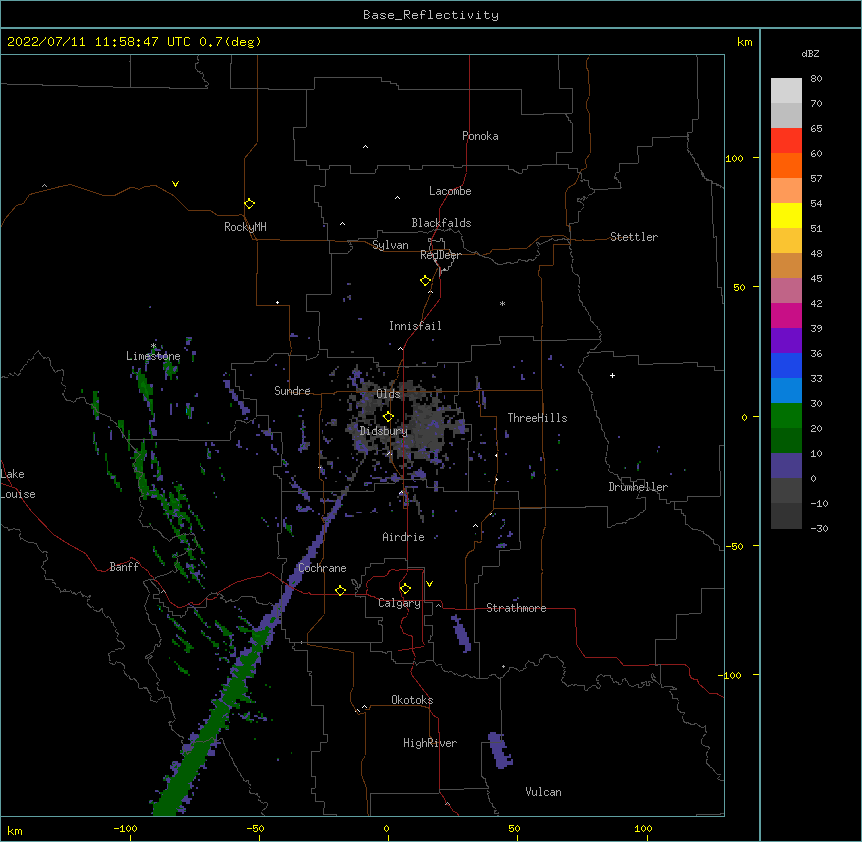862x842 pixels.
Task: Click the ThreeHills label
Action: (x=537, y=418)
